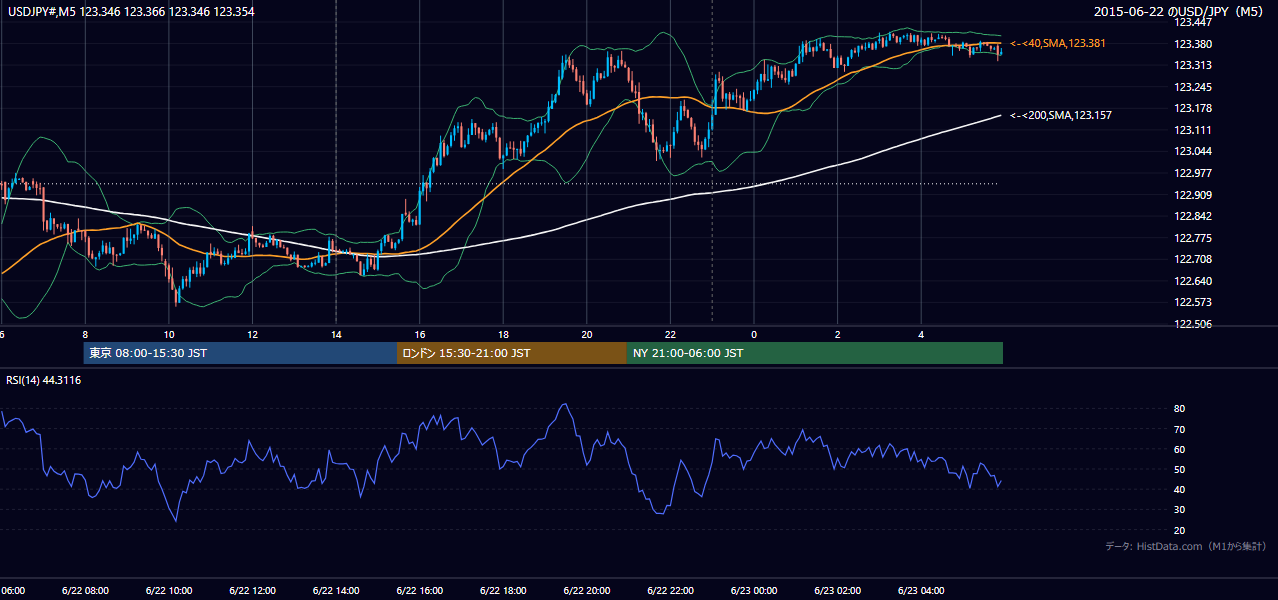Click the 6/22 10:00 time axis label
The width and height of the screenshot is (1278, 600).
click(x=168, y=591)
